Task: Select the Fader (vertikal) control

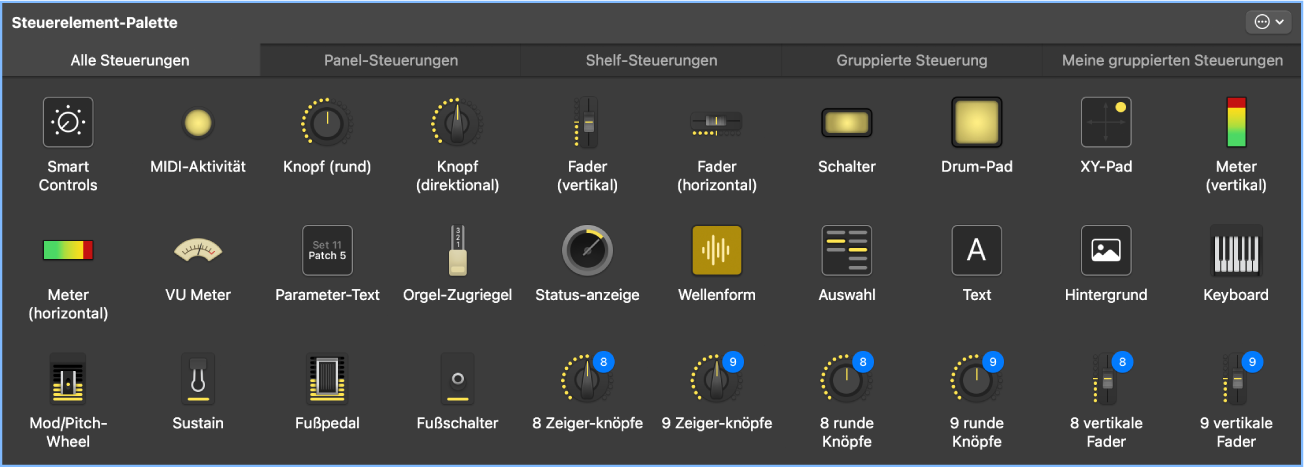Action: click(x=587, y=123)
